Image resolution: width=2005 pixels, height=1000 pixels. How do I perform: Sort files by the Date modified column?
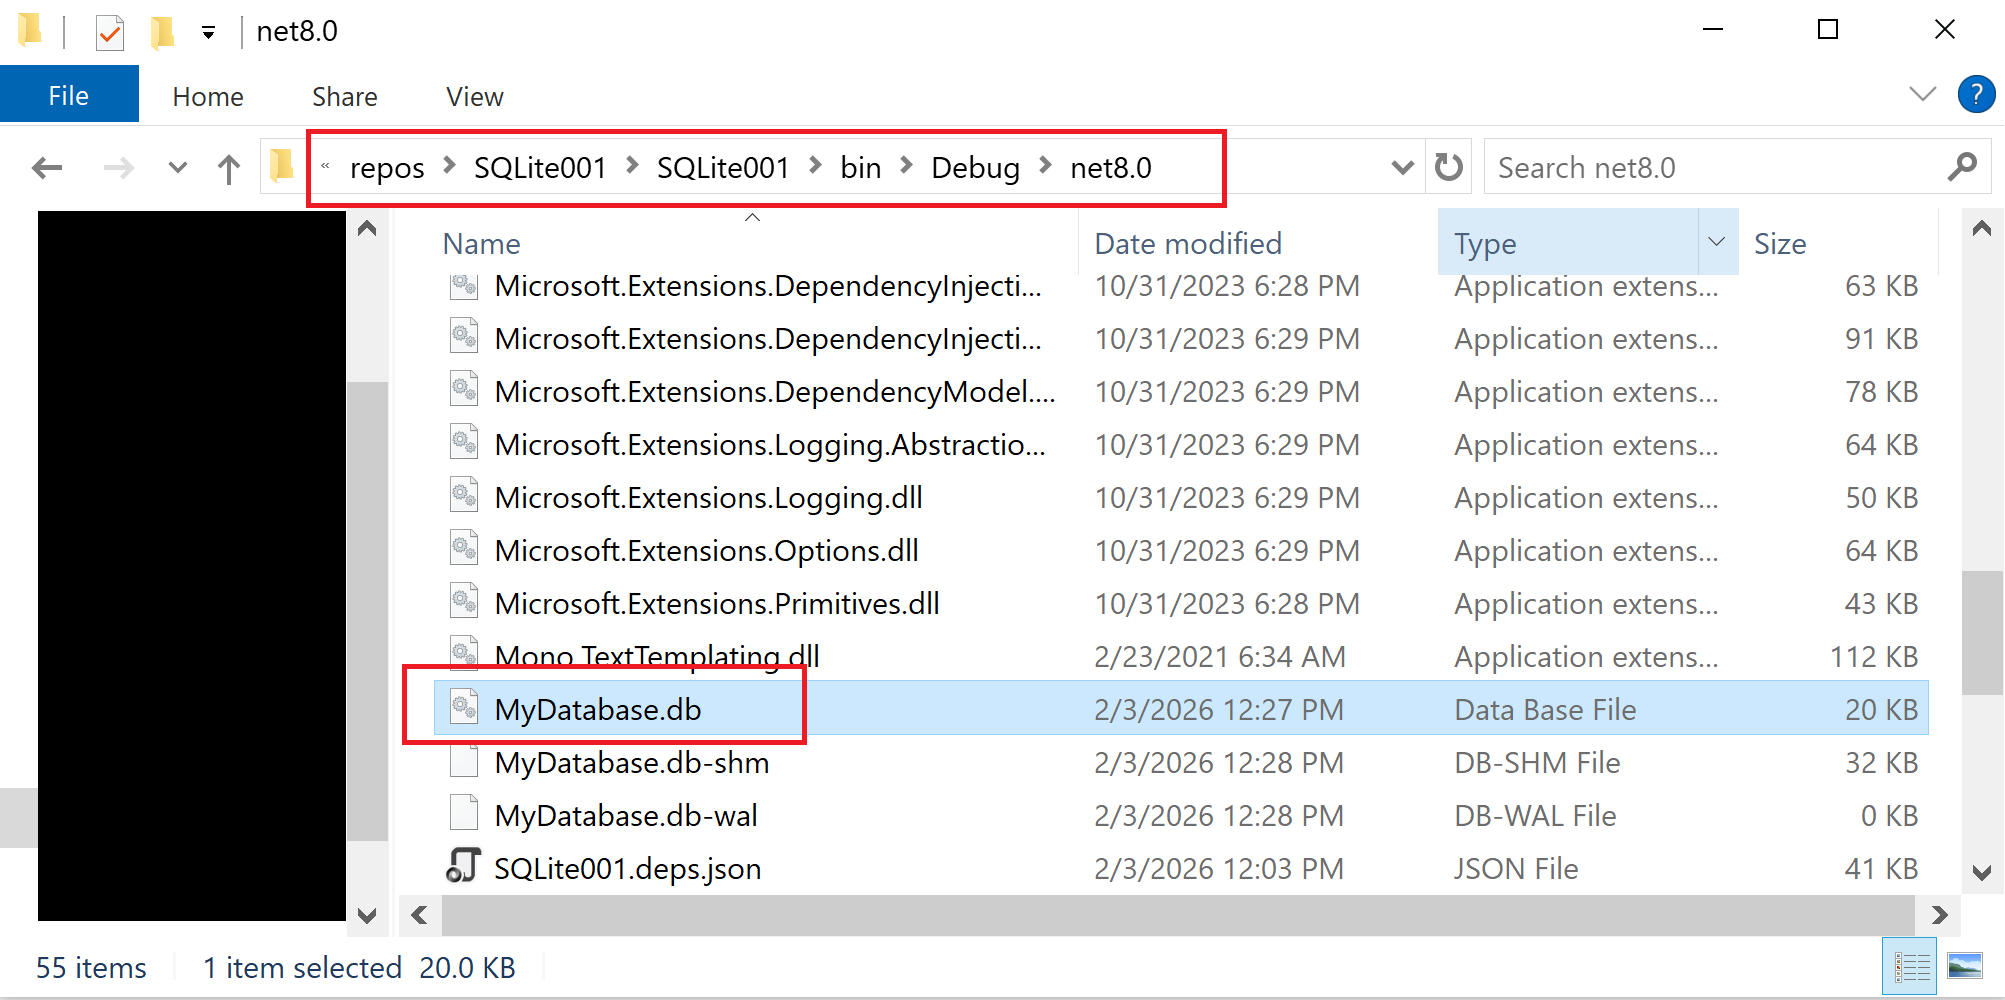pyautogui.click(x=1187, y=244)
